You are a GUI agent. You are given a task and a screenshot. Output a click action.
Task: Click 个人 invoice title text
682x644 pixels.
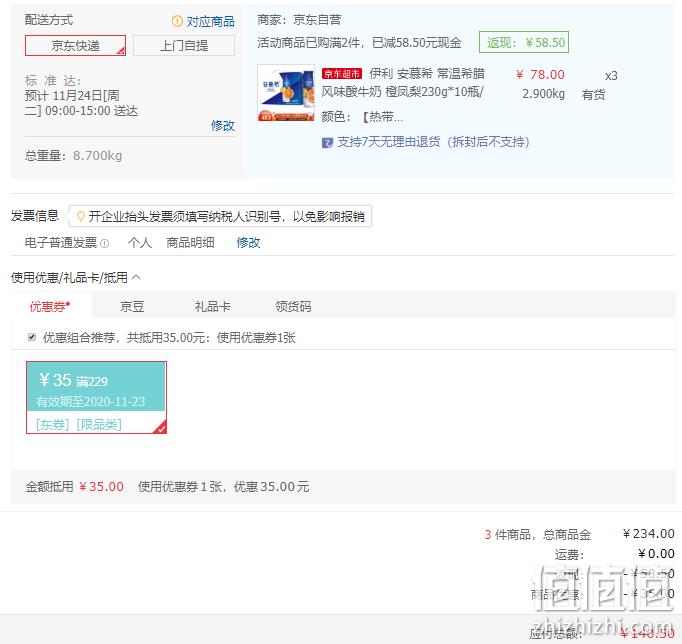click(x=140, y=242)
